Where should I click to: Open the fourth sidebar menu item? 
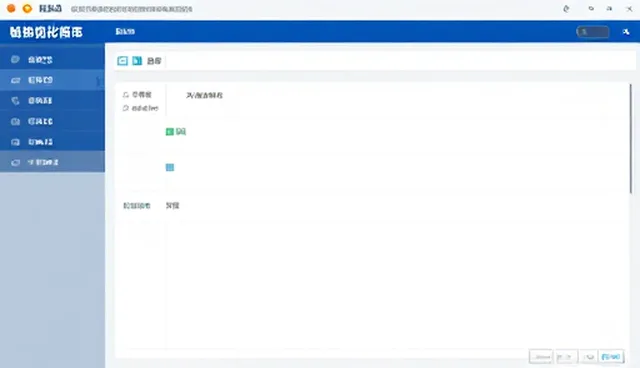tap(52, 121)
